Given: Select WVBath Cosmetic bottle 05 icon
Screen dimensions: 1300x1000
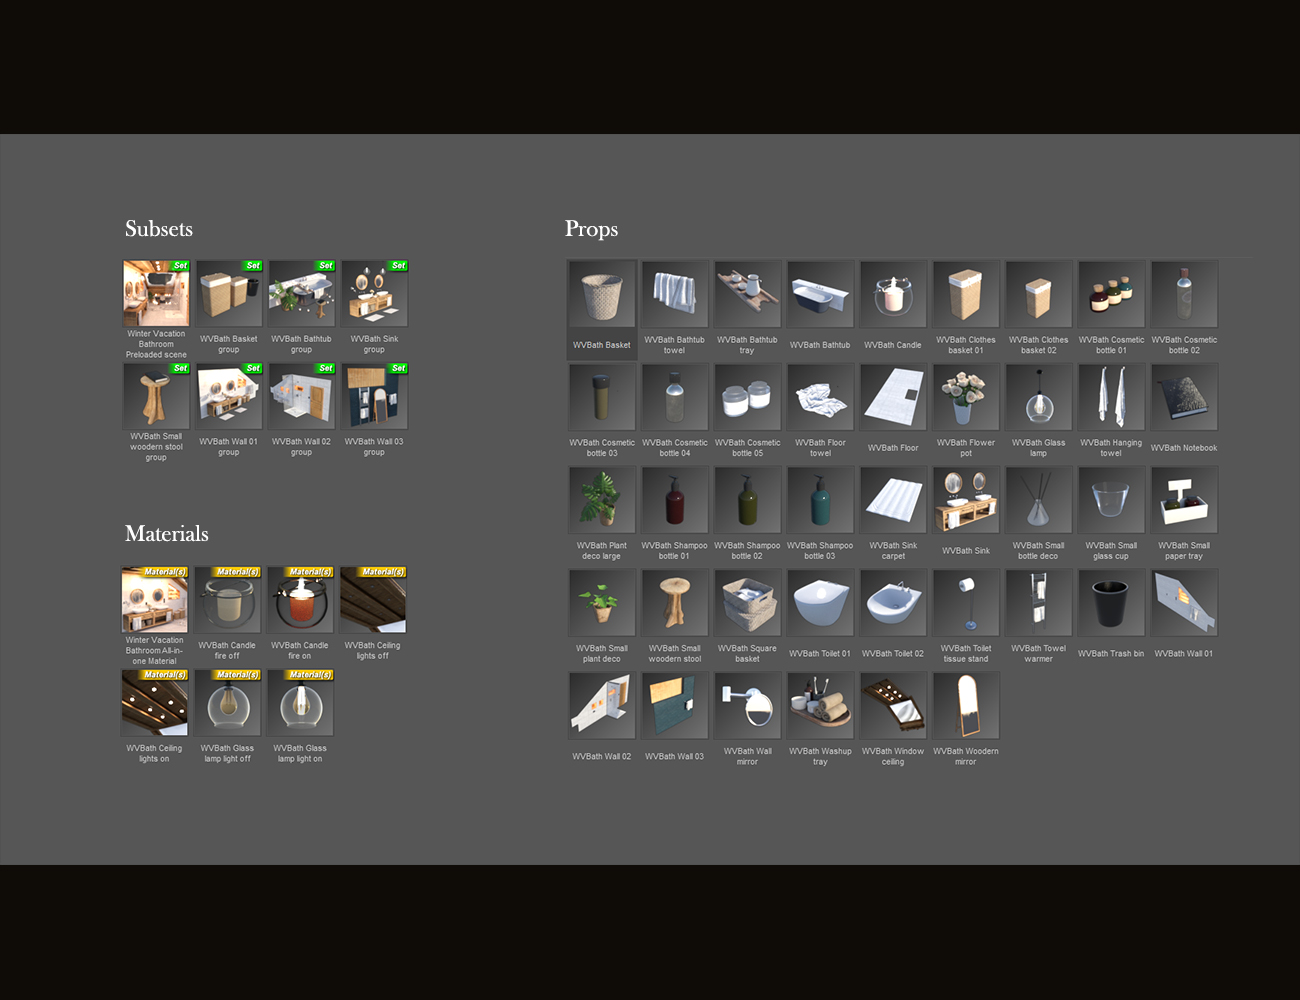Looking at the screenshot, I should [748, 397].
